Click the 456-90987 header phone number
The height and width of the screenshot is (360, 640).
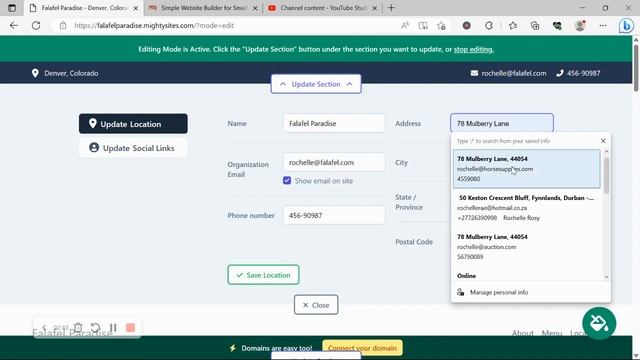583,73
